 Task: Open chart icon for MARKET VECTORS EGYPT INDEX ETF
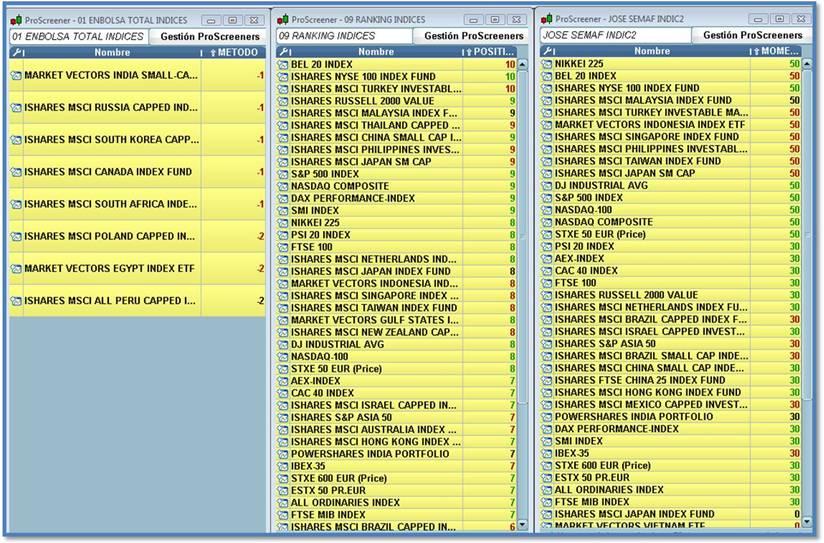[x=16, y=269]
